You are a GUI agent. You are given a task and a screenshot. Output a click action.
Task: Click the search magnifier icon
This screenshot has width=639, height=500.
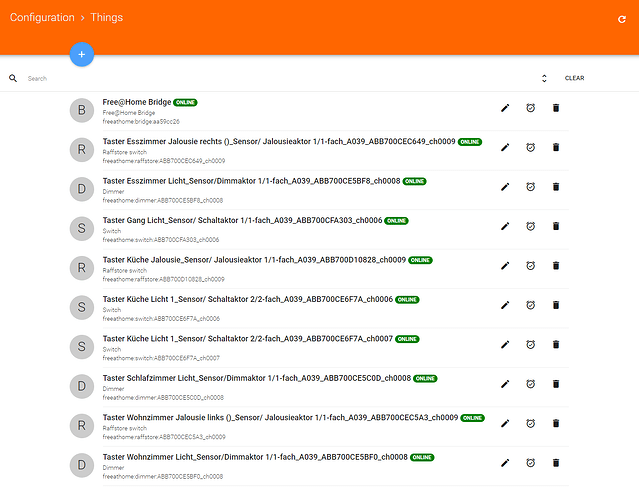point(13,78)
